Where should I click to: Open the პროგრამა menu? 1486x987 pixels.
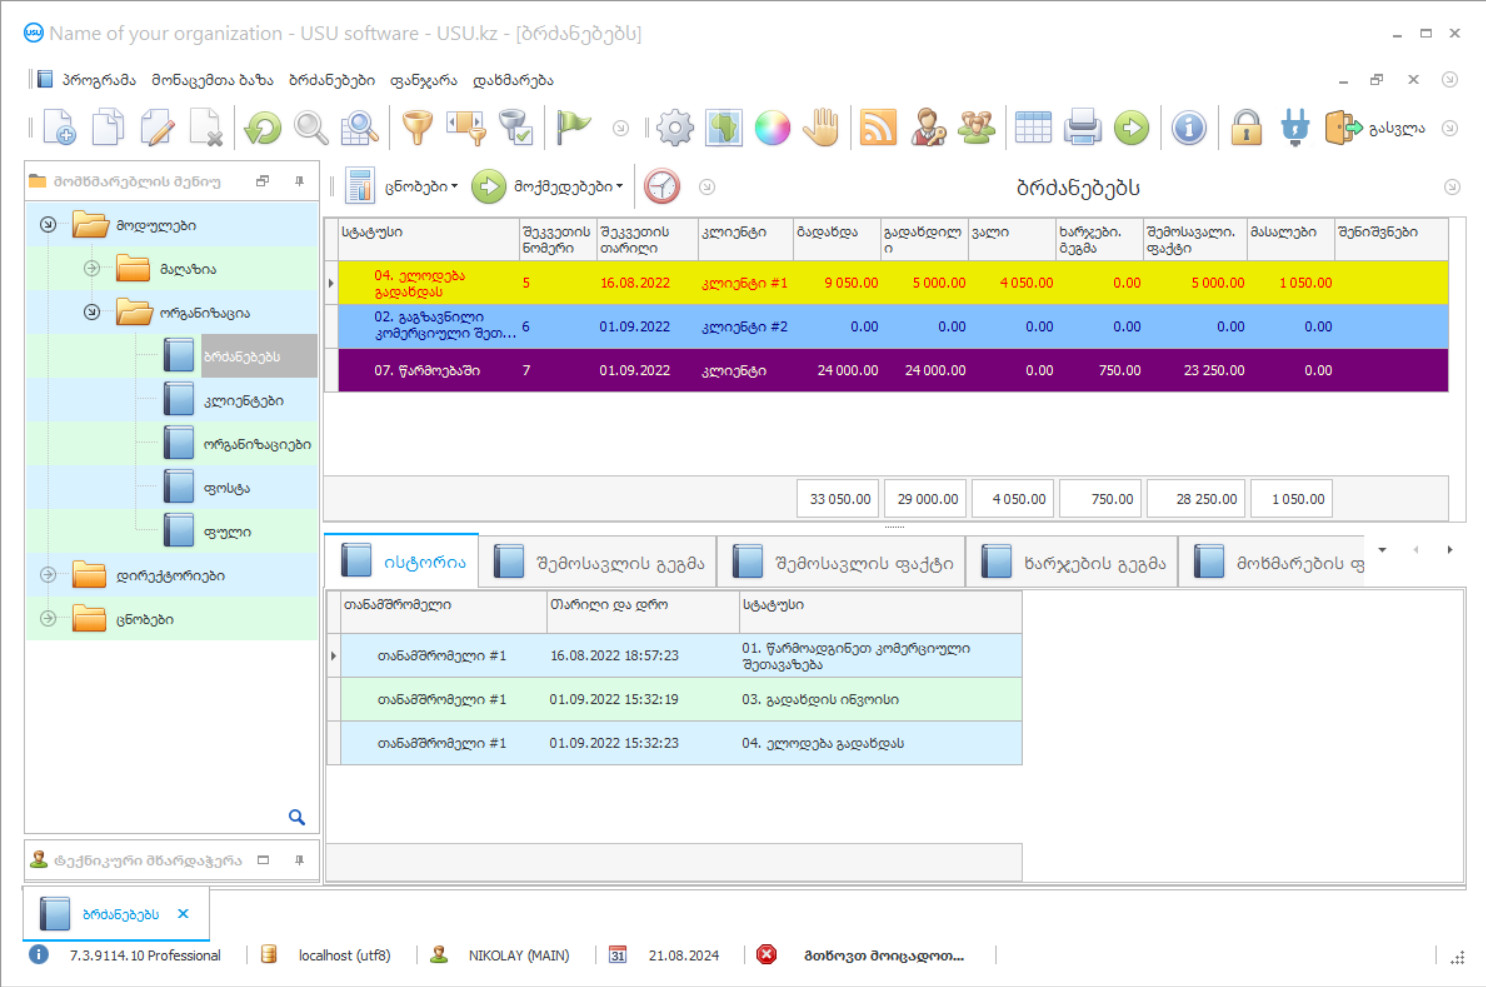[98, 80]
